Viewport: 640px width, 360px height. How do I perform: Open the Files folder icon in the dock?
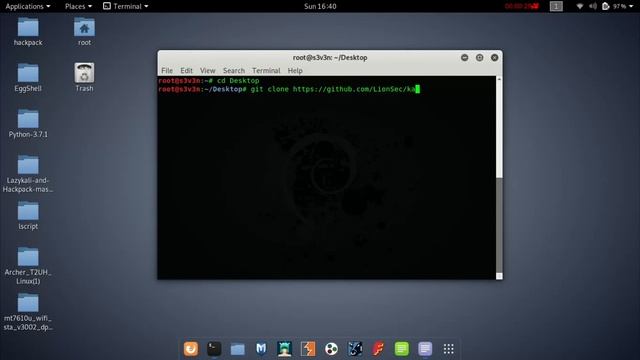coord(238,349)
